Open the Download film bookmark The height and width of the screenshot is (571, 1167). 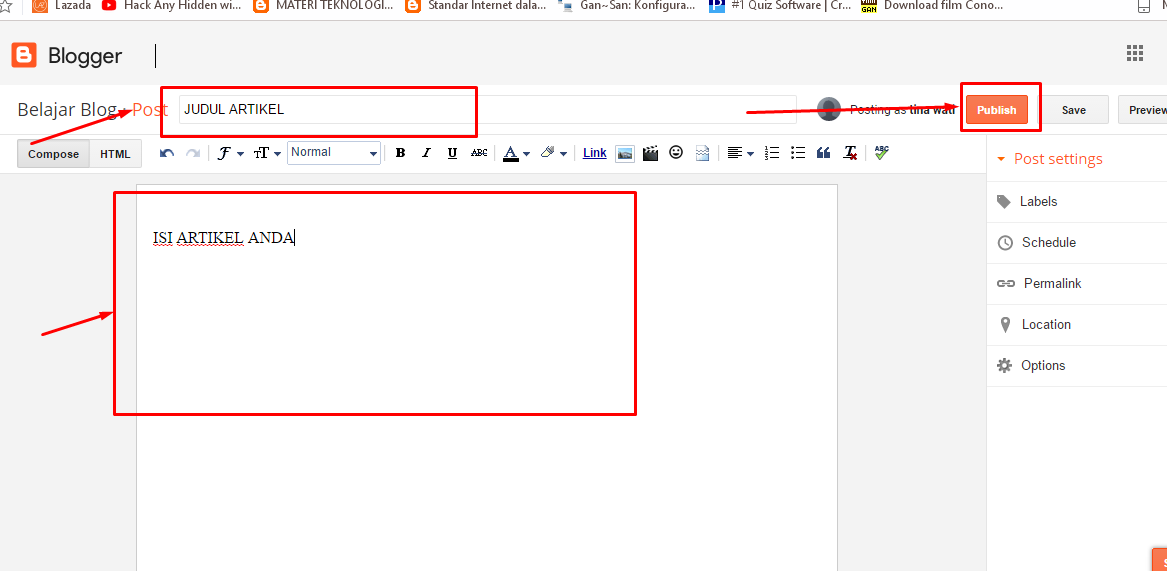(931, 6)
